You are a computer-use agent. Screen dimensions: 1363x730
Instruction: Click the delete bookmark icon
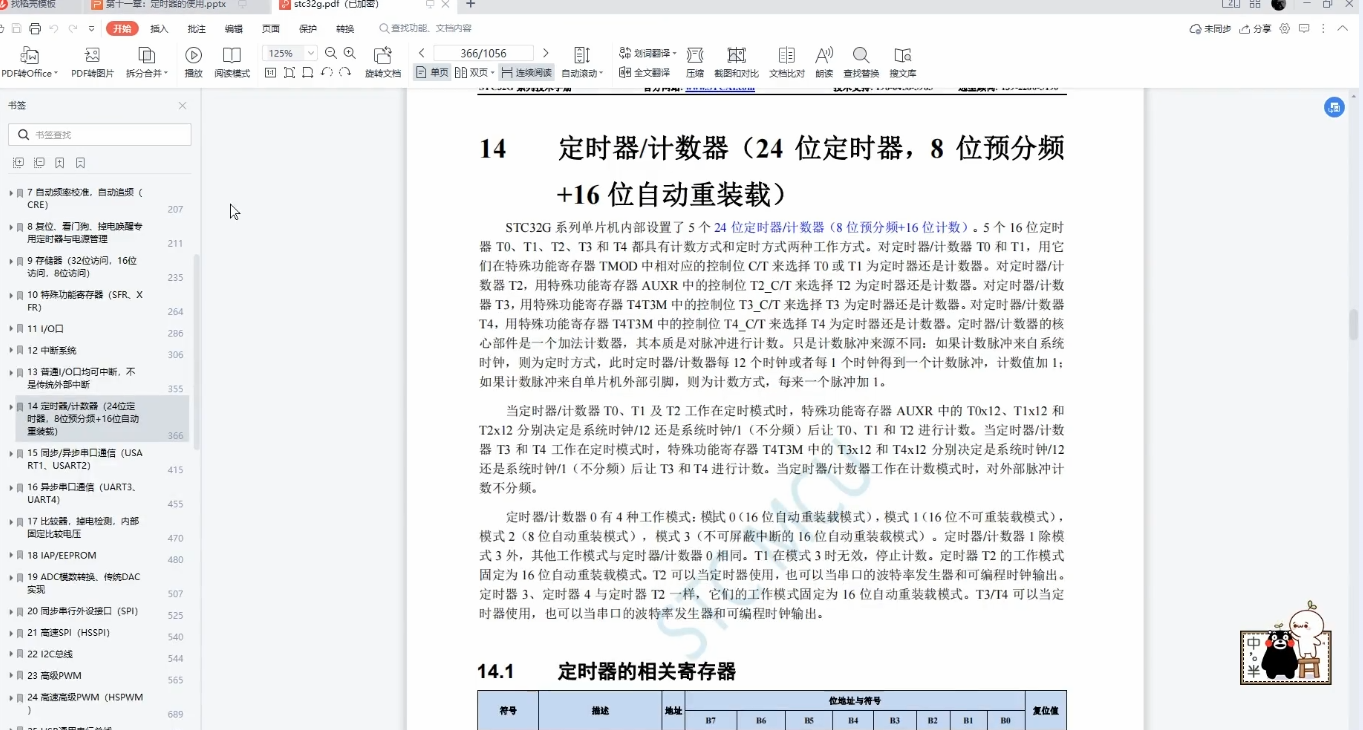coord(80,163)
